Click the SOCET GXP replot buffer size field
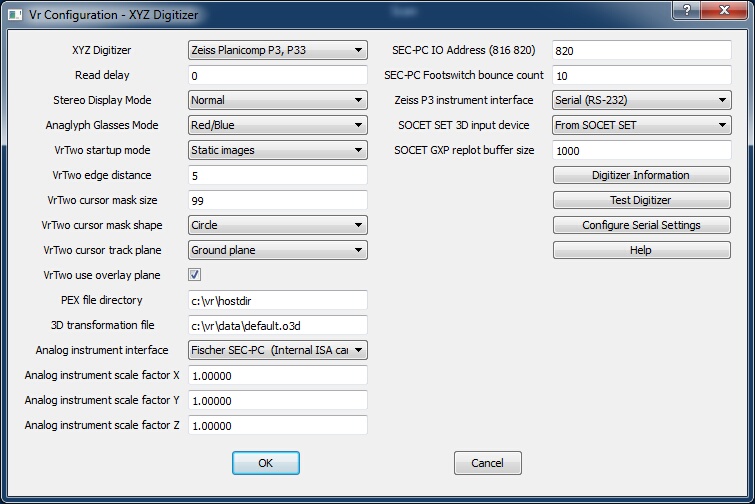The height and width of the screenshot is (504, 755). coord(642,150)
